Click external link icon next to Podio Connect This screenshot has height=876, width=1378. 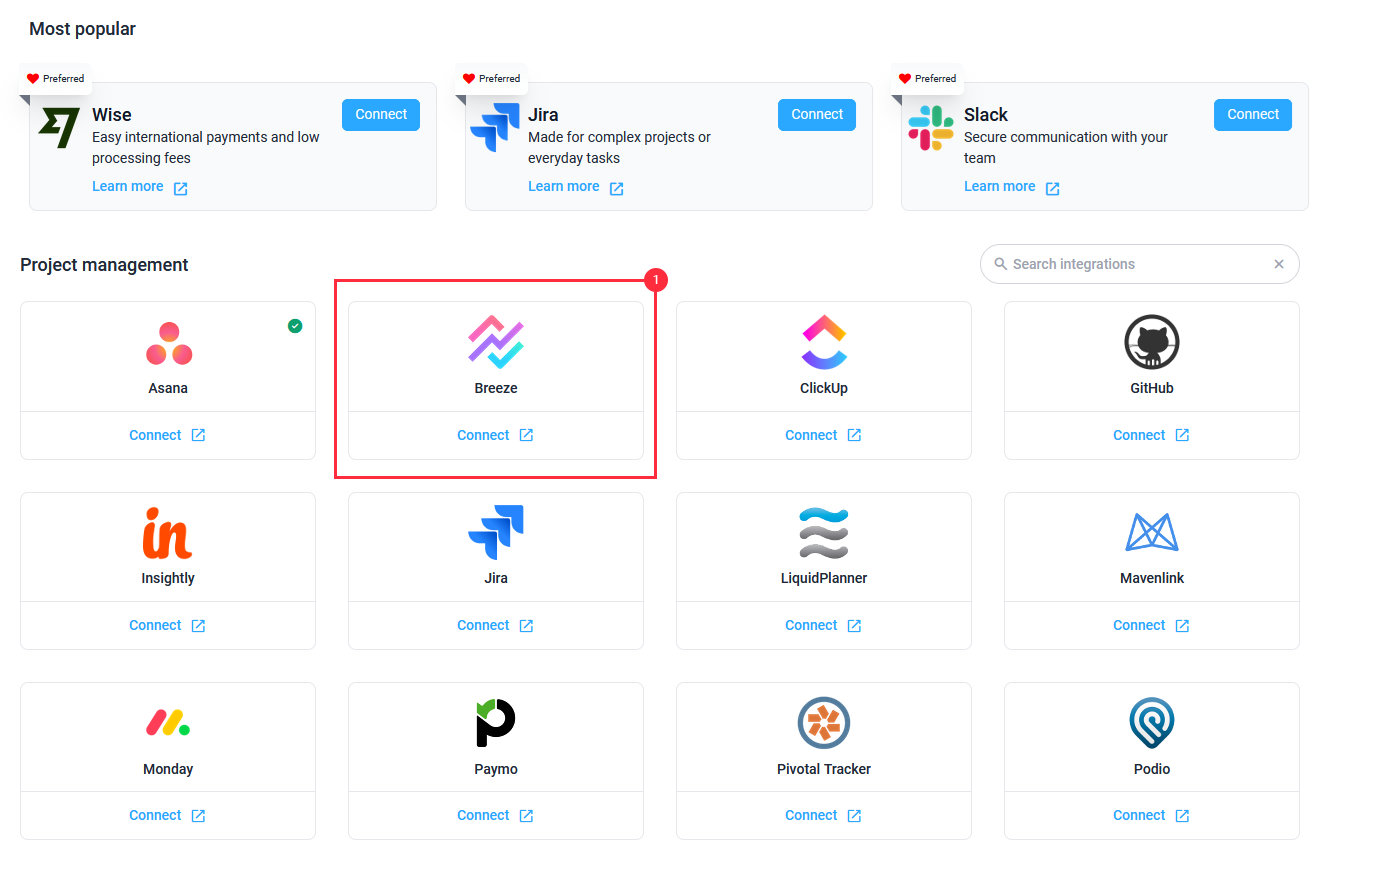(1182, 816)
